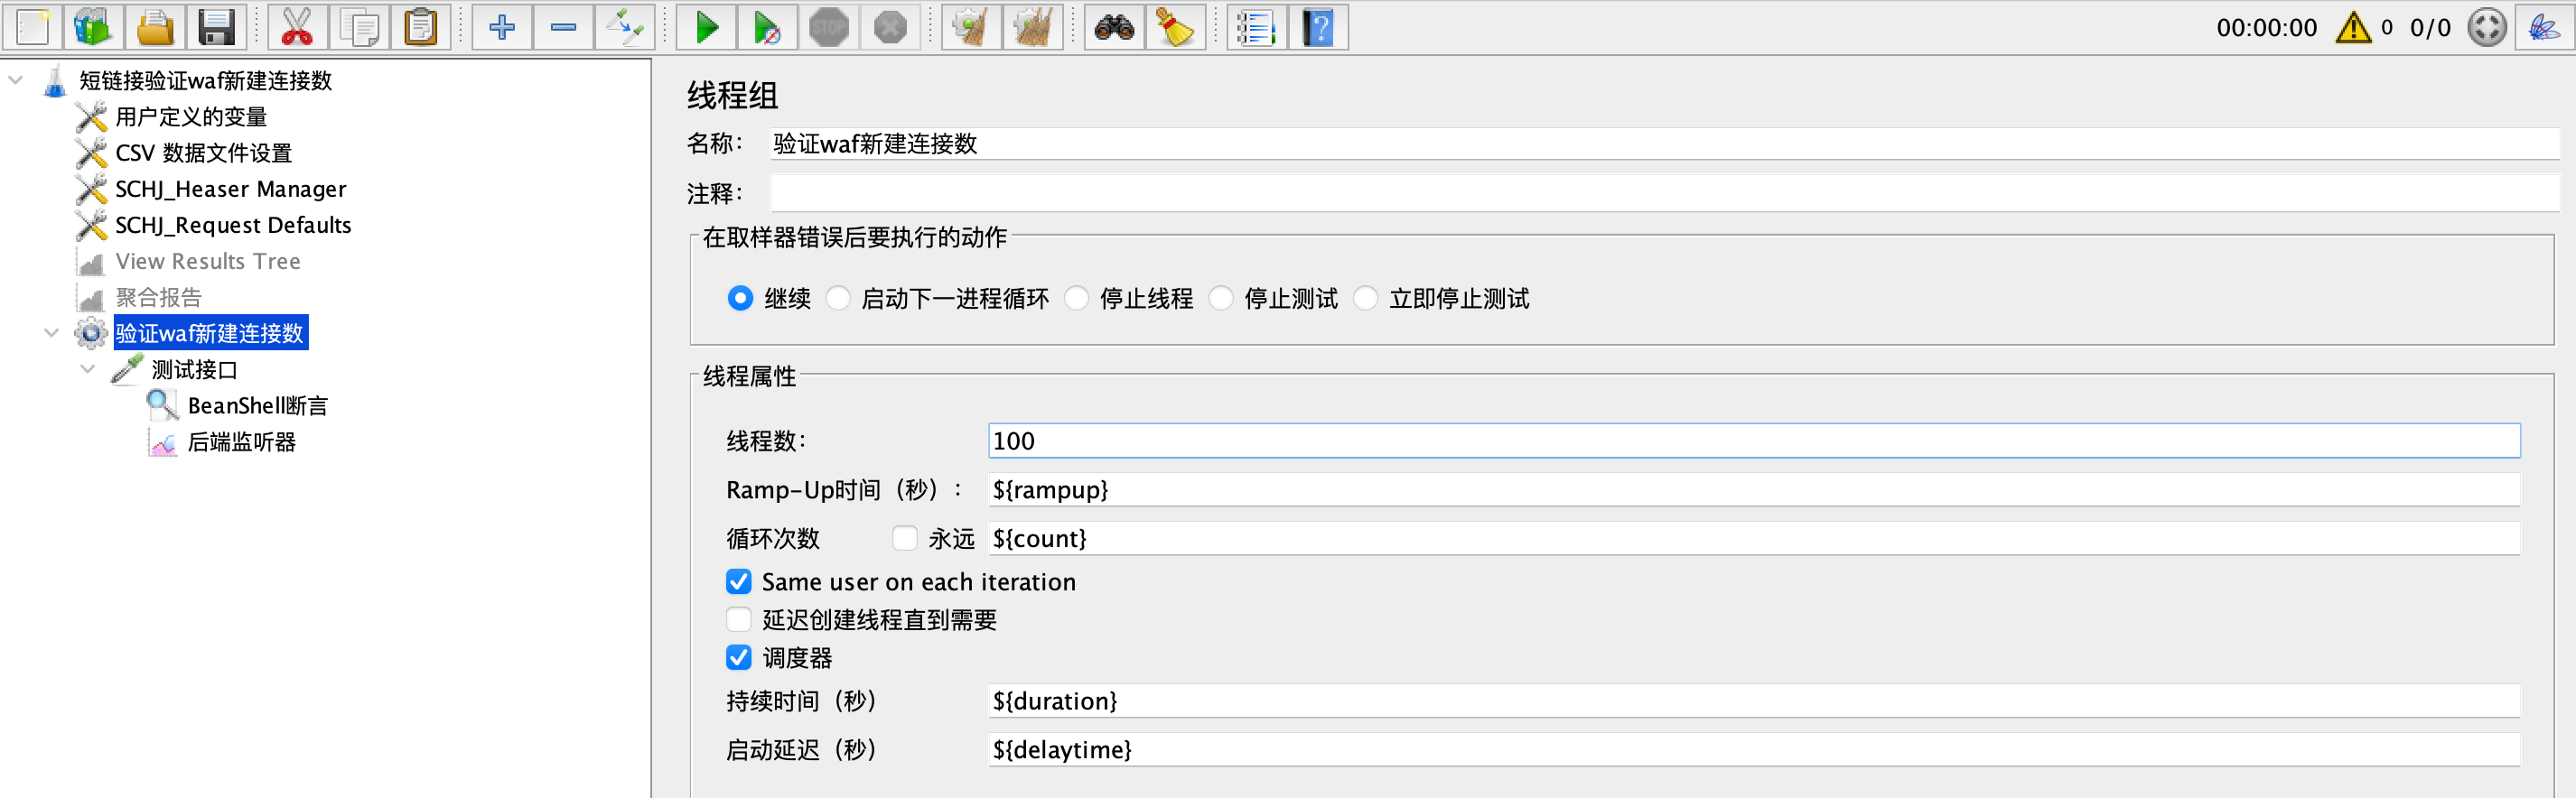Save the test plan

216,27
